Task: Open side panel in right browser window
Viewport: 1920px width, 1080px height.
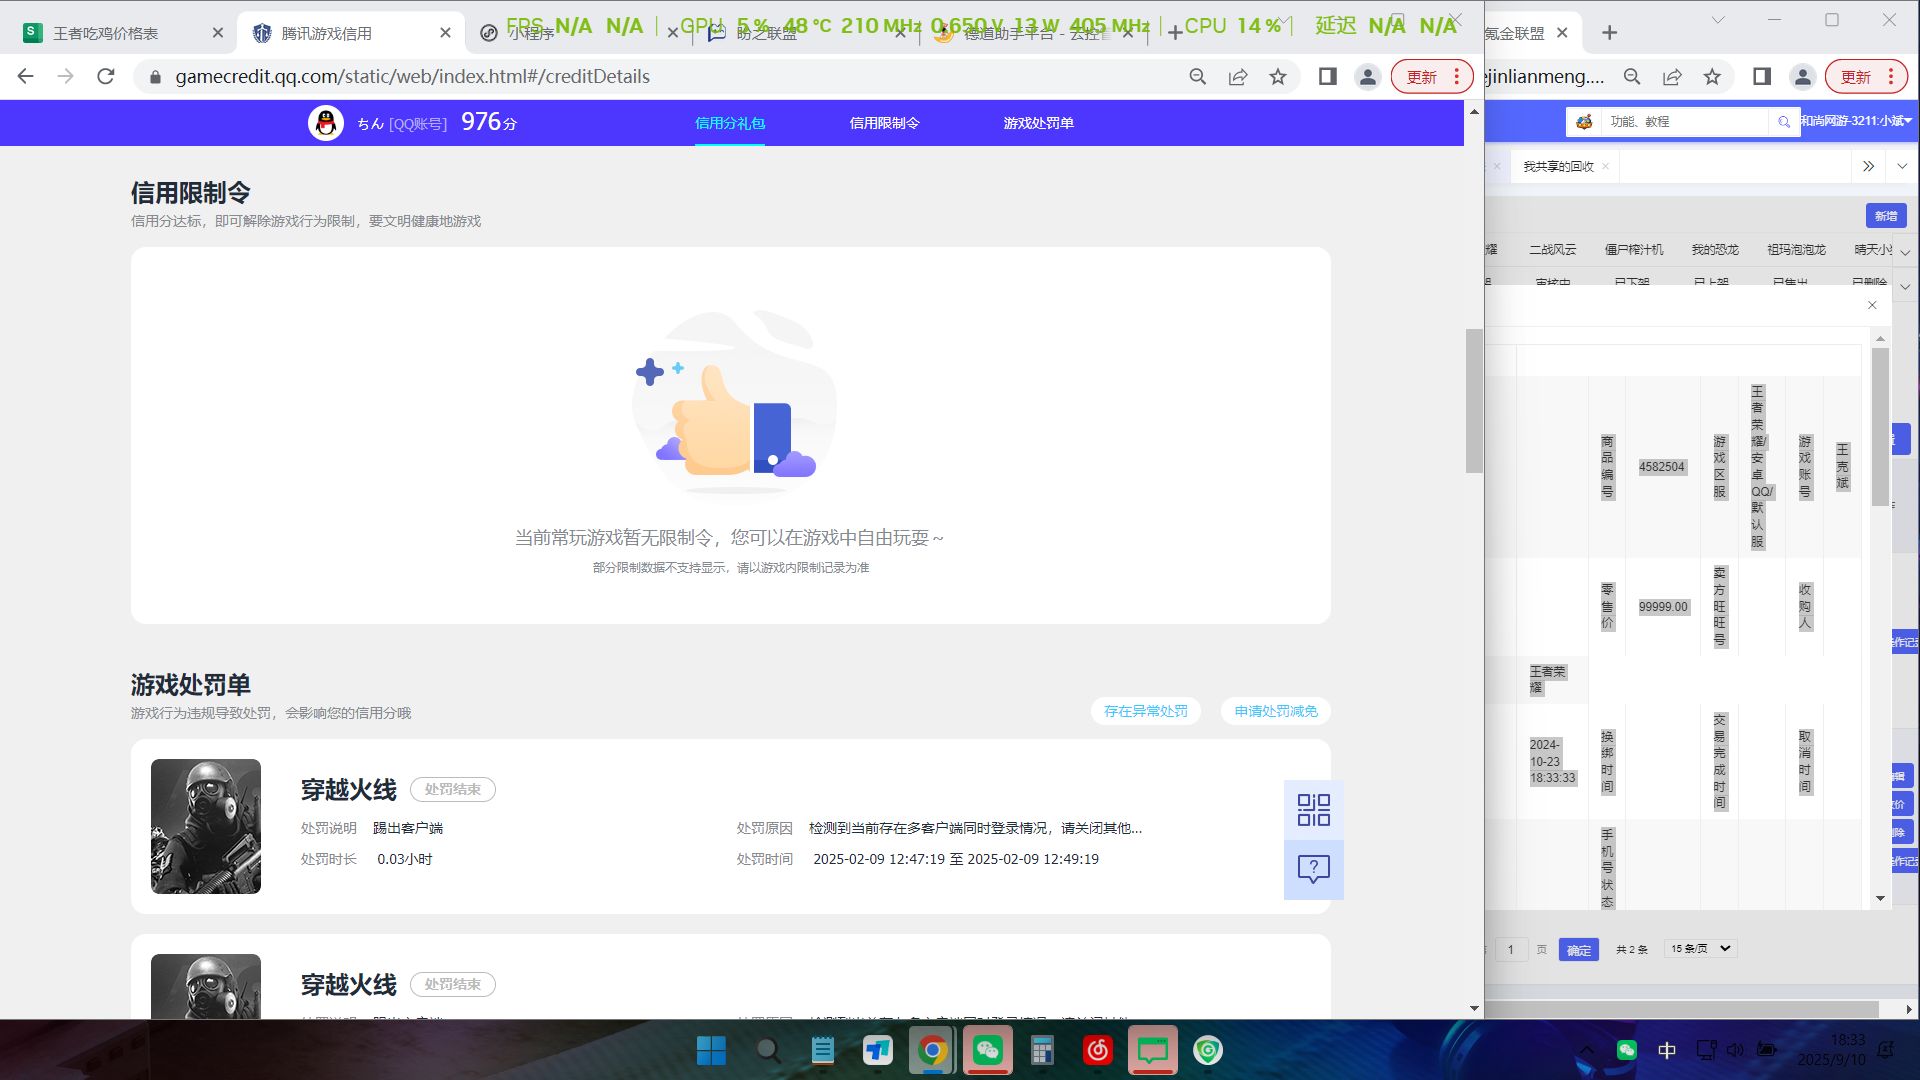Action: [1762, 76]
